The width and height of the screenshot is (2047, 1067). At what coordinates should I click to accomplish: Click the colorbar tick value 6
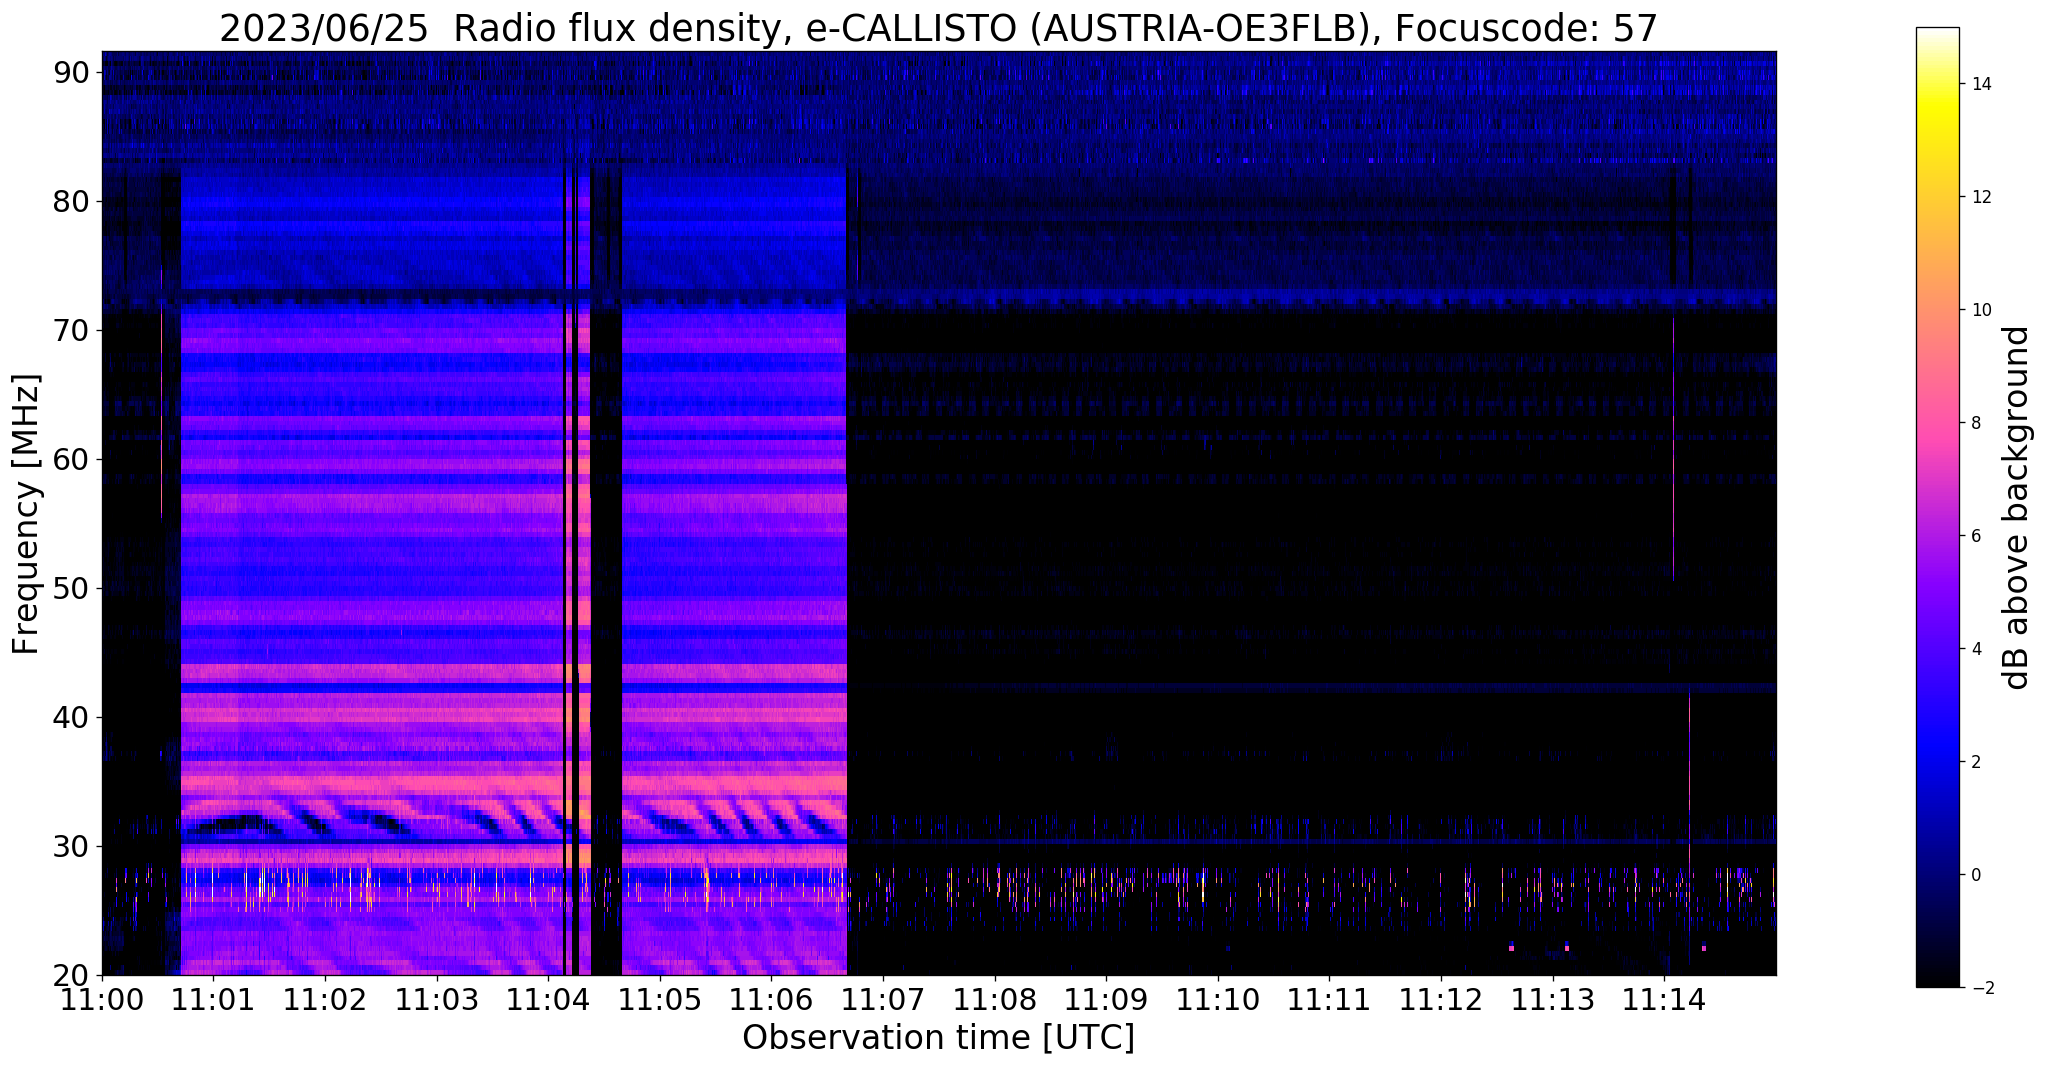(x=1977, y=536)
